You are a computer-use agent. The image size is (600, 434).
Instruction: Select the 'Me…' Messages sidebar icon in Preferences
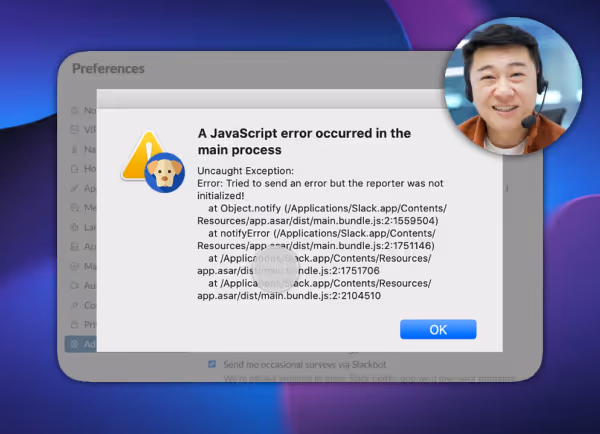click(x=75, y=207)
